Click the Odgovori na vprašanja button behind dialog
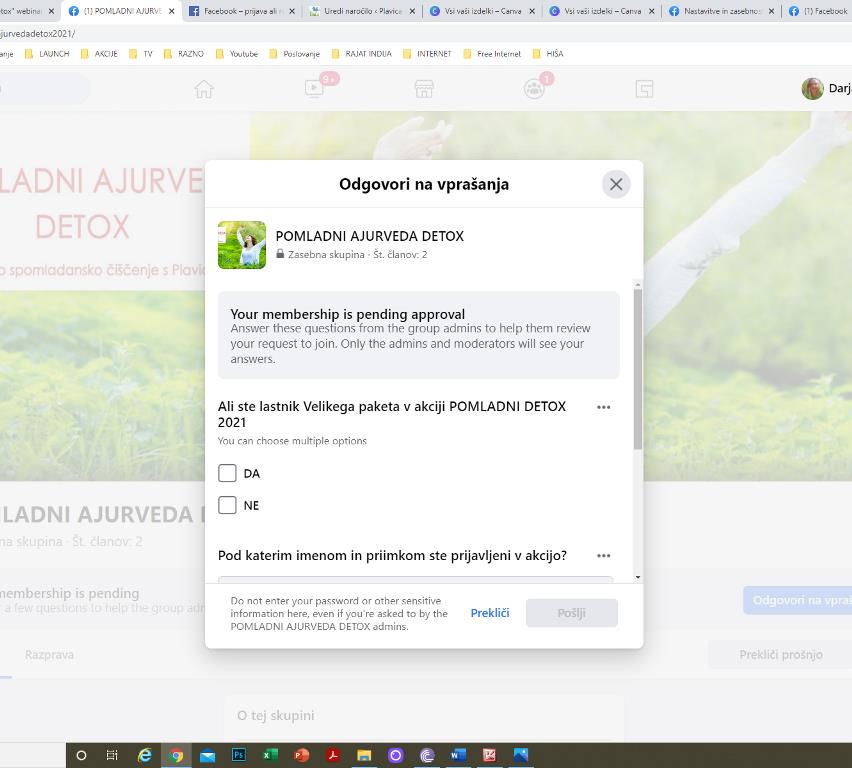Viewport: 852px width, 768px height. click(x=797, y=600)
